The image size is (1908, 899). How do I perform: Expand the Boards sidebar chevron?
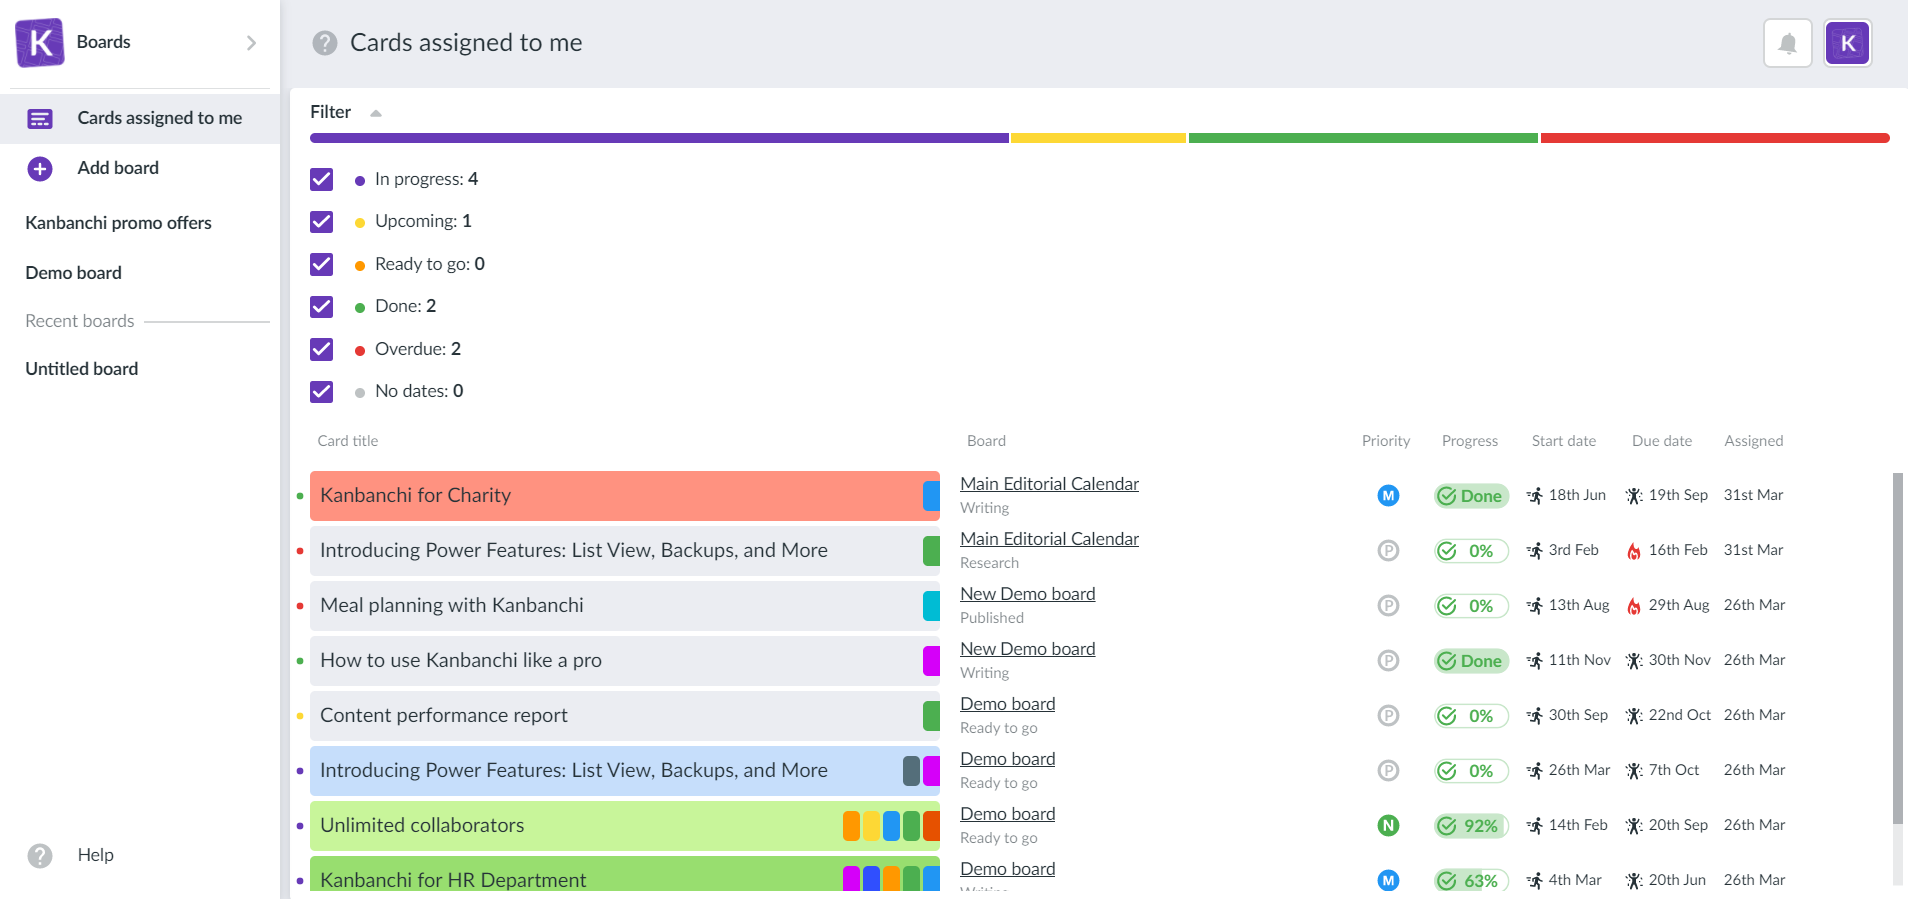[x=251, y=42]
